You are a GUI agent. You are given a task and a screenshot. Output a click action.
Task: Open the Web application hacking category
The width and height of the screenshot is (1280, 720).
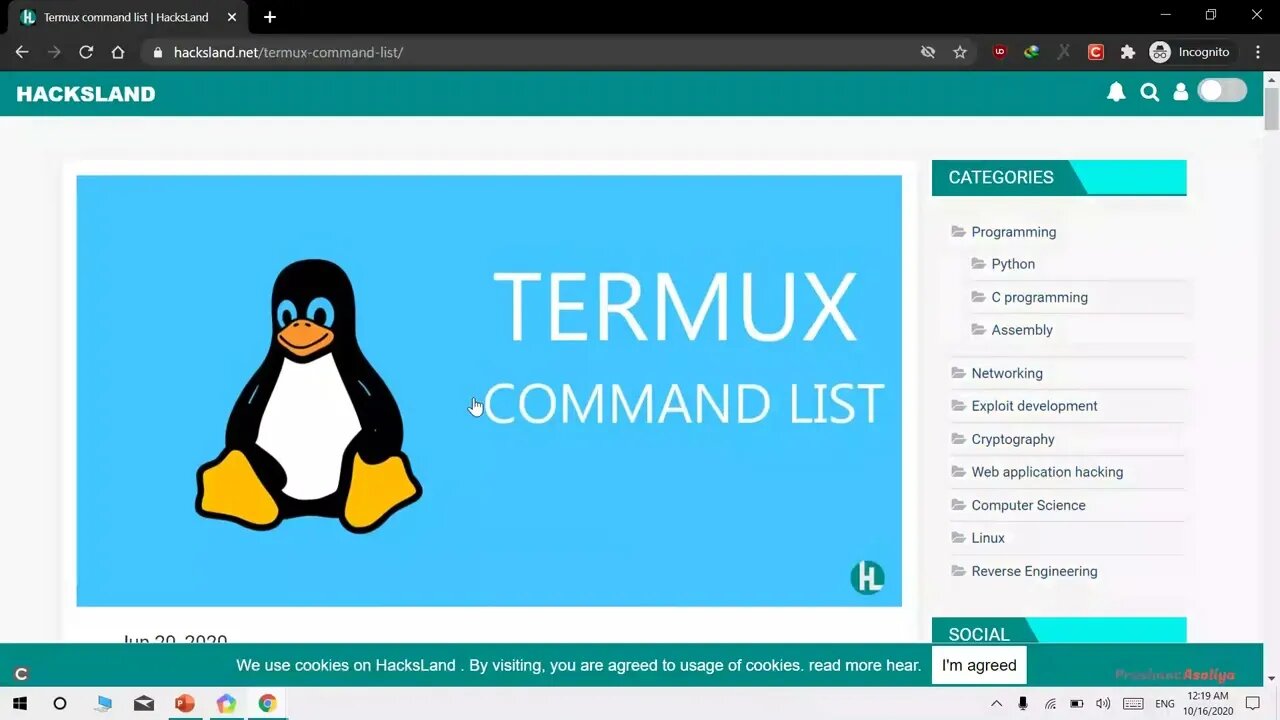pyautogui.click(x=1047, y=472)
